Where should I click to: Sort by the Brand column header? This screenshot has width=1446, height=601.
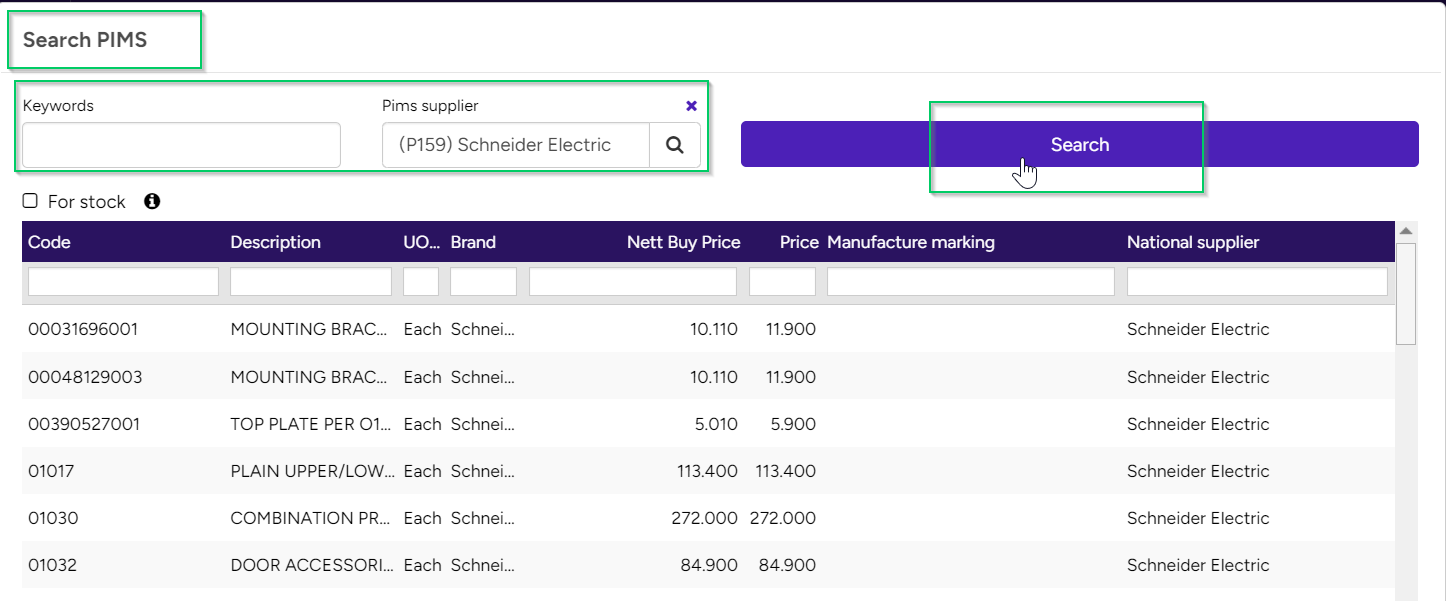click(x=473, y=242)
